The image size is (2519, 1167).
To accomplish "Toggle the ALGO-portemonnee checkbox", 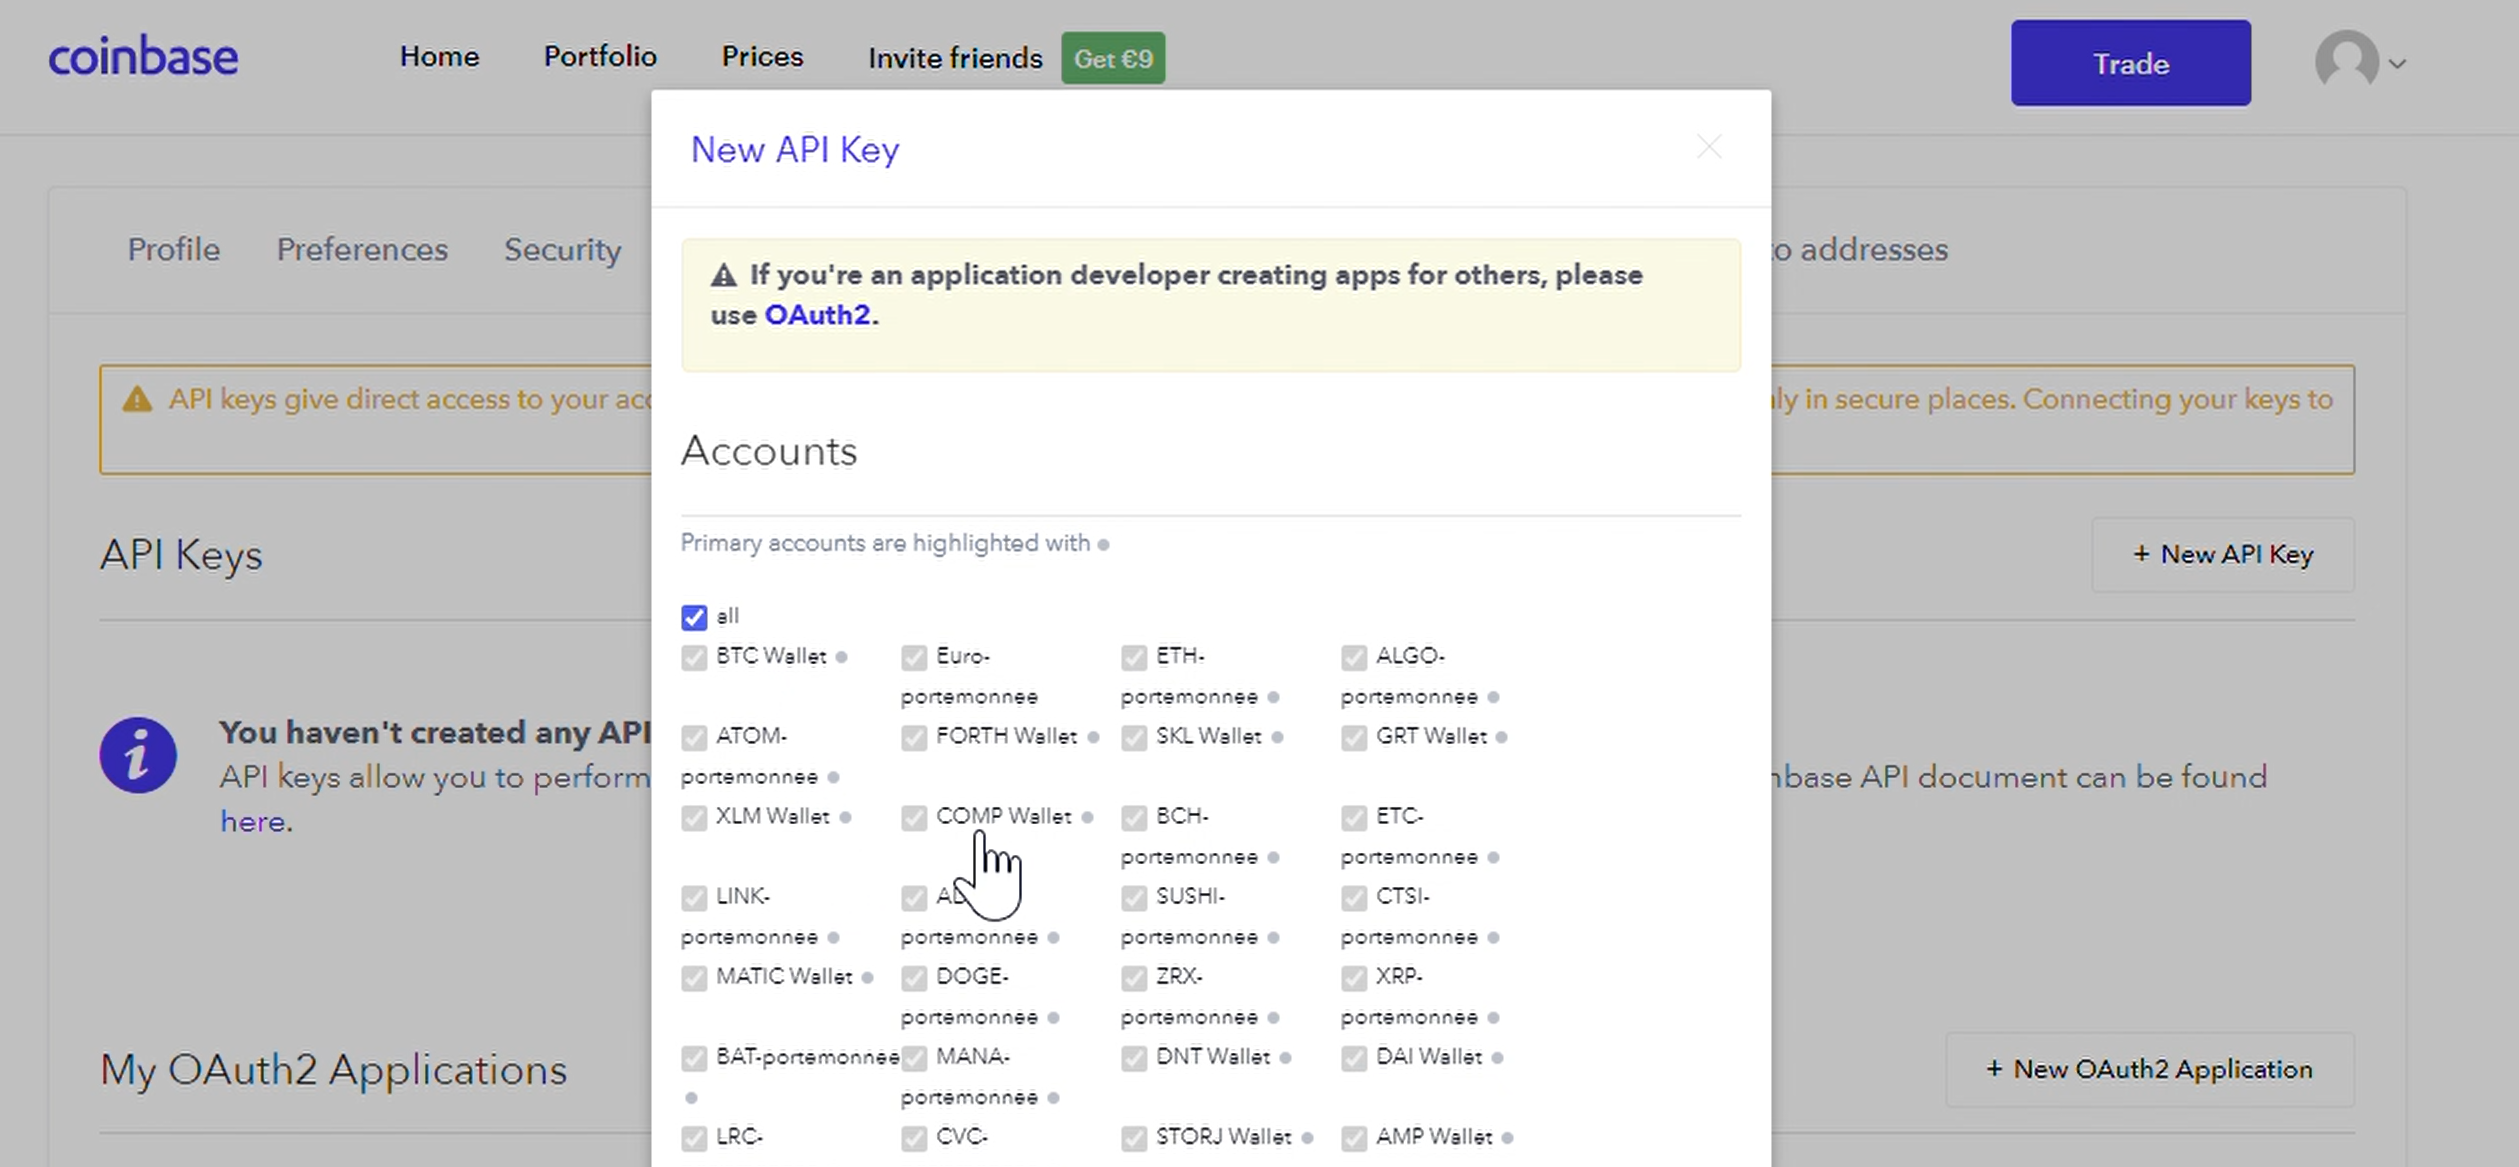I will click(x=1354, y=657).
